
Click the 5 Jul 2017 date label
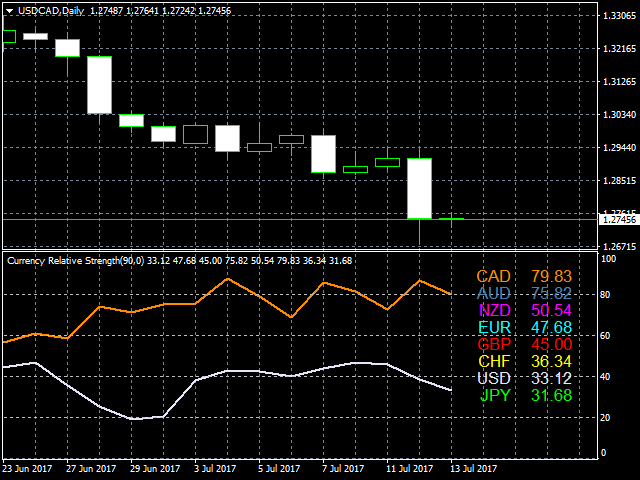[x=279, y=468]
